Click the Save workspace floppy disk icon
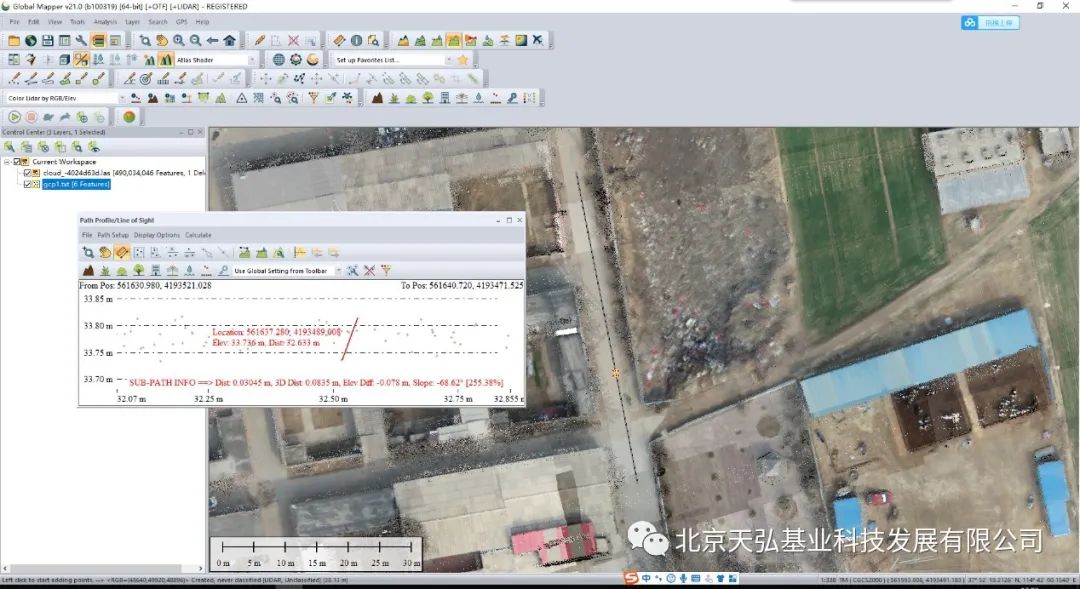1080x589 pixels. pos(48,41)
